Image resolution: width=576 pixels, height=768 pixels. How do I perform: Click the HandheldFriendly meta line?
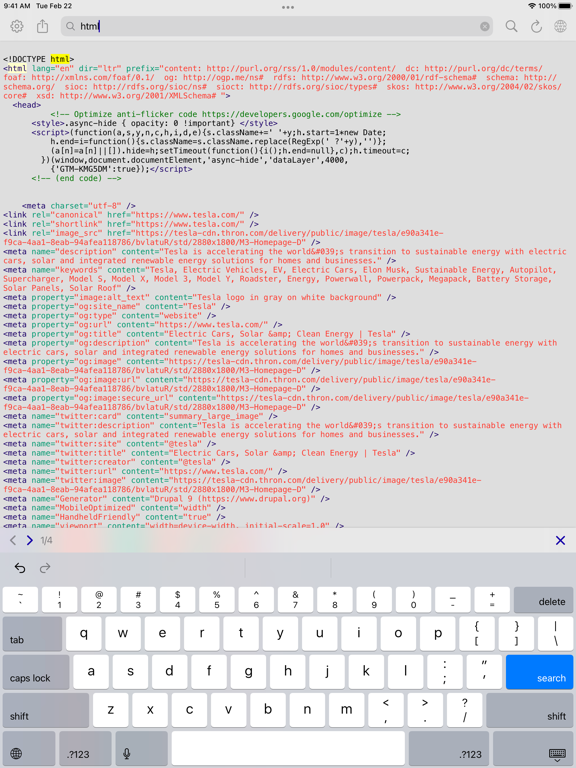pos(114,517)
